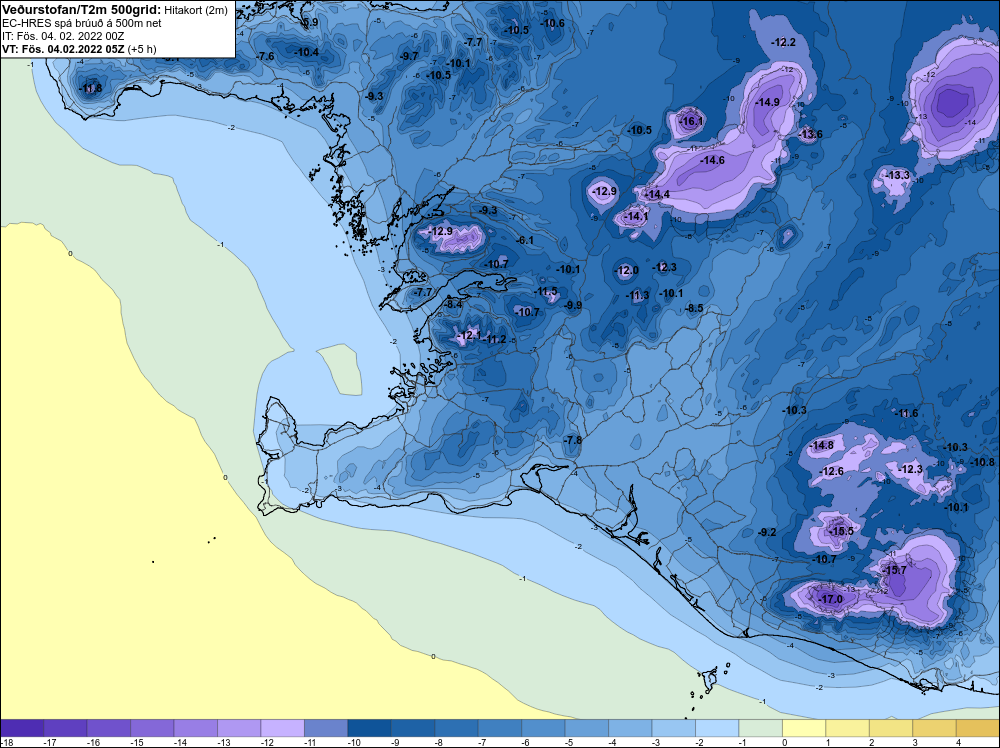
Task: Click the -11.5 temperature label
Action: pyautogui.click(x=546, y=291)
